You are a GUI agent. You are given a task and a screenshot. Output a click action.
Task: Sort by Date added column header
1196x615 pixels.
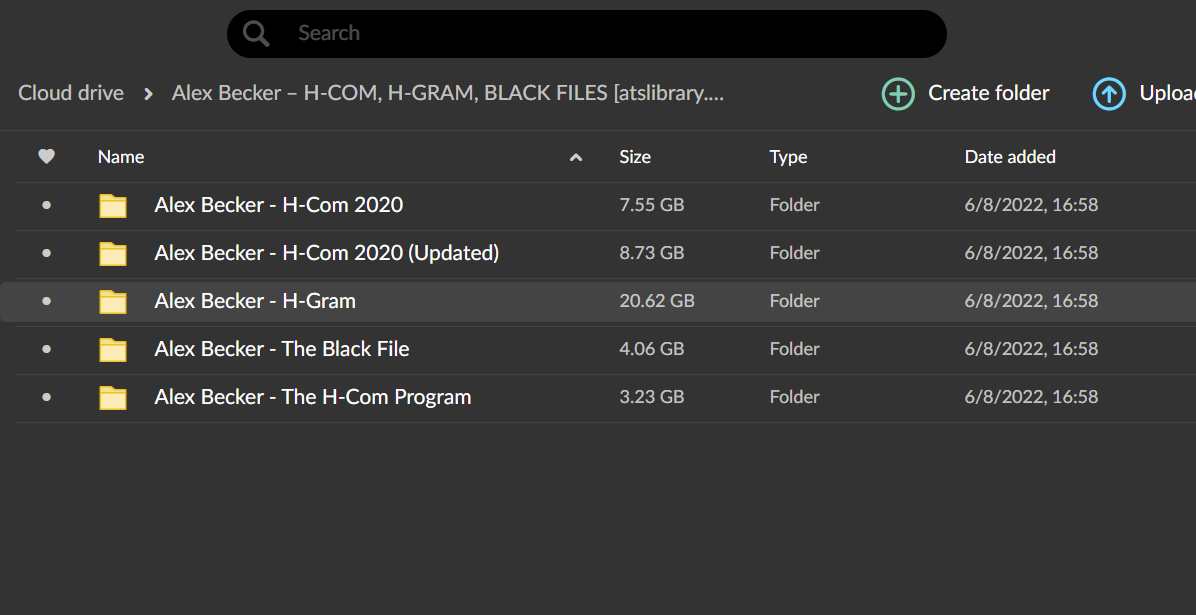[x=1010, y=156]
